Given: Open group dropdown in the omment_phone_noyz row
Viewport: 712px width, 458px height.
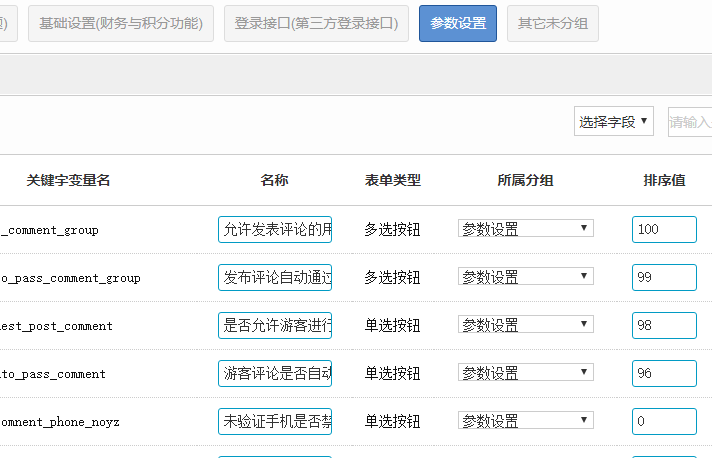Looking at the screenshot, I should click(x=525, y=421).
